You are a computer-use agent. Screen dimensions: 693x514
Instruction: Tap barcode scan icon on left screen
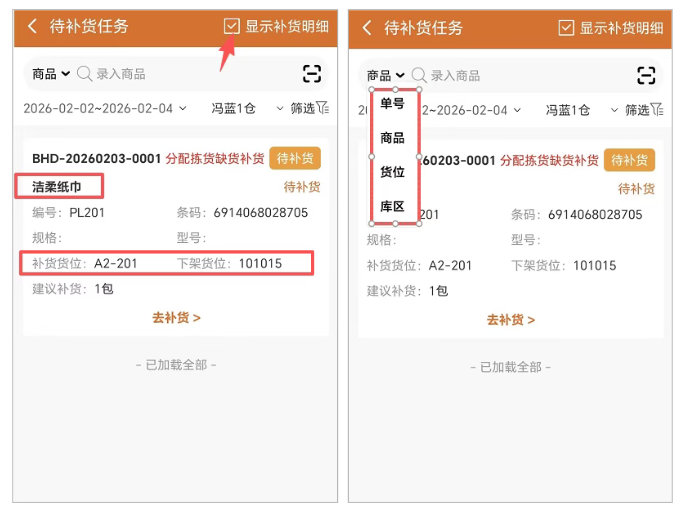tap(312, 73)
